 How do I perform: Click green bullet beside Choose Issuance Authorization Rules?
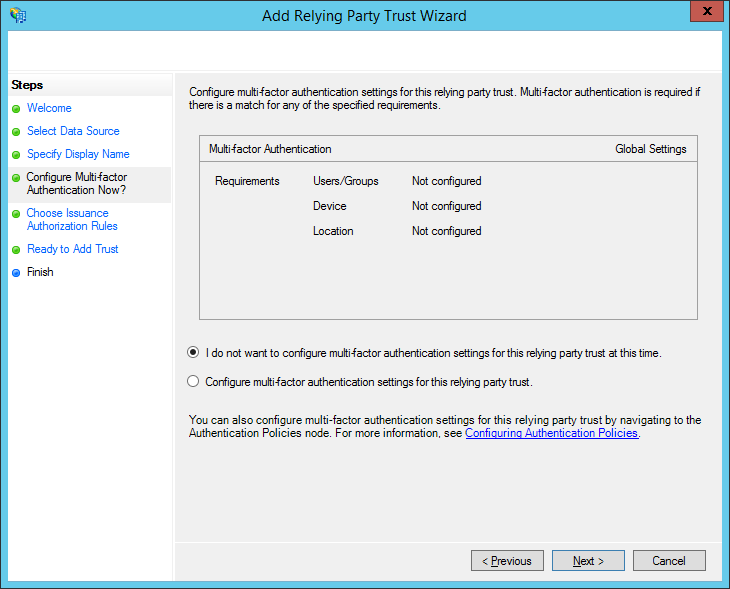point(16,214)
